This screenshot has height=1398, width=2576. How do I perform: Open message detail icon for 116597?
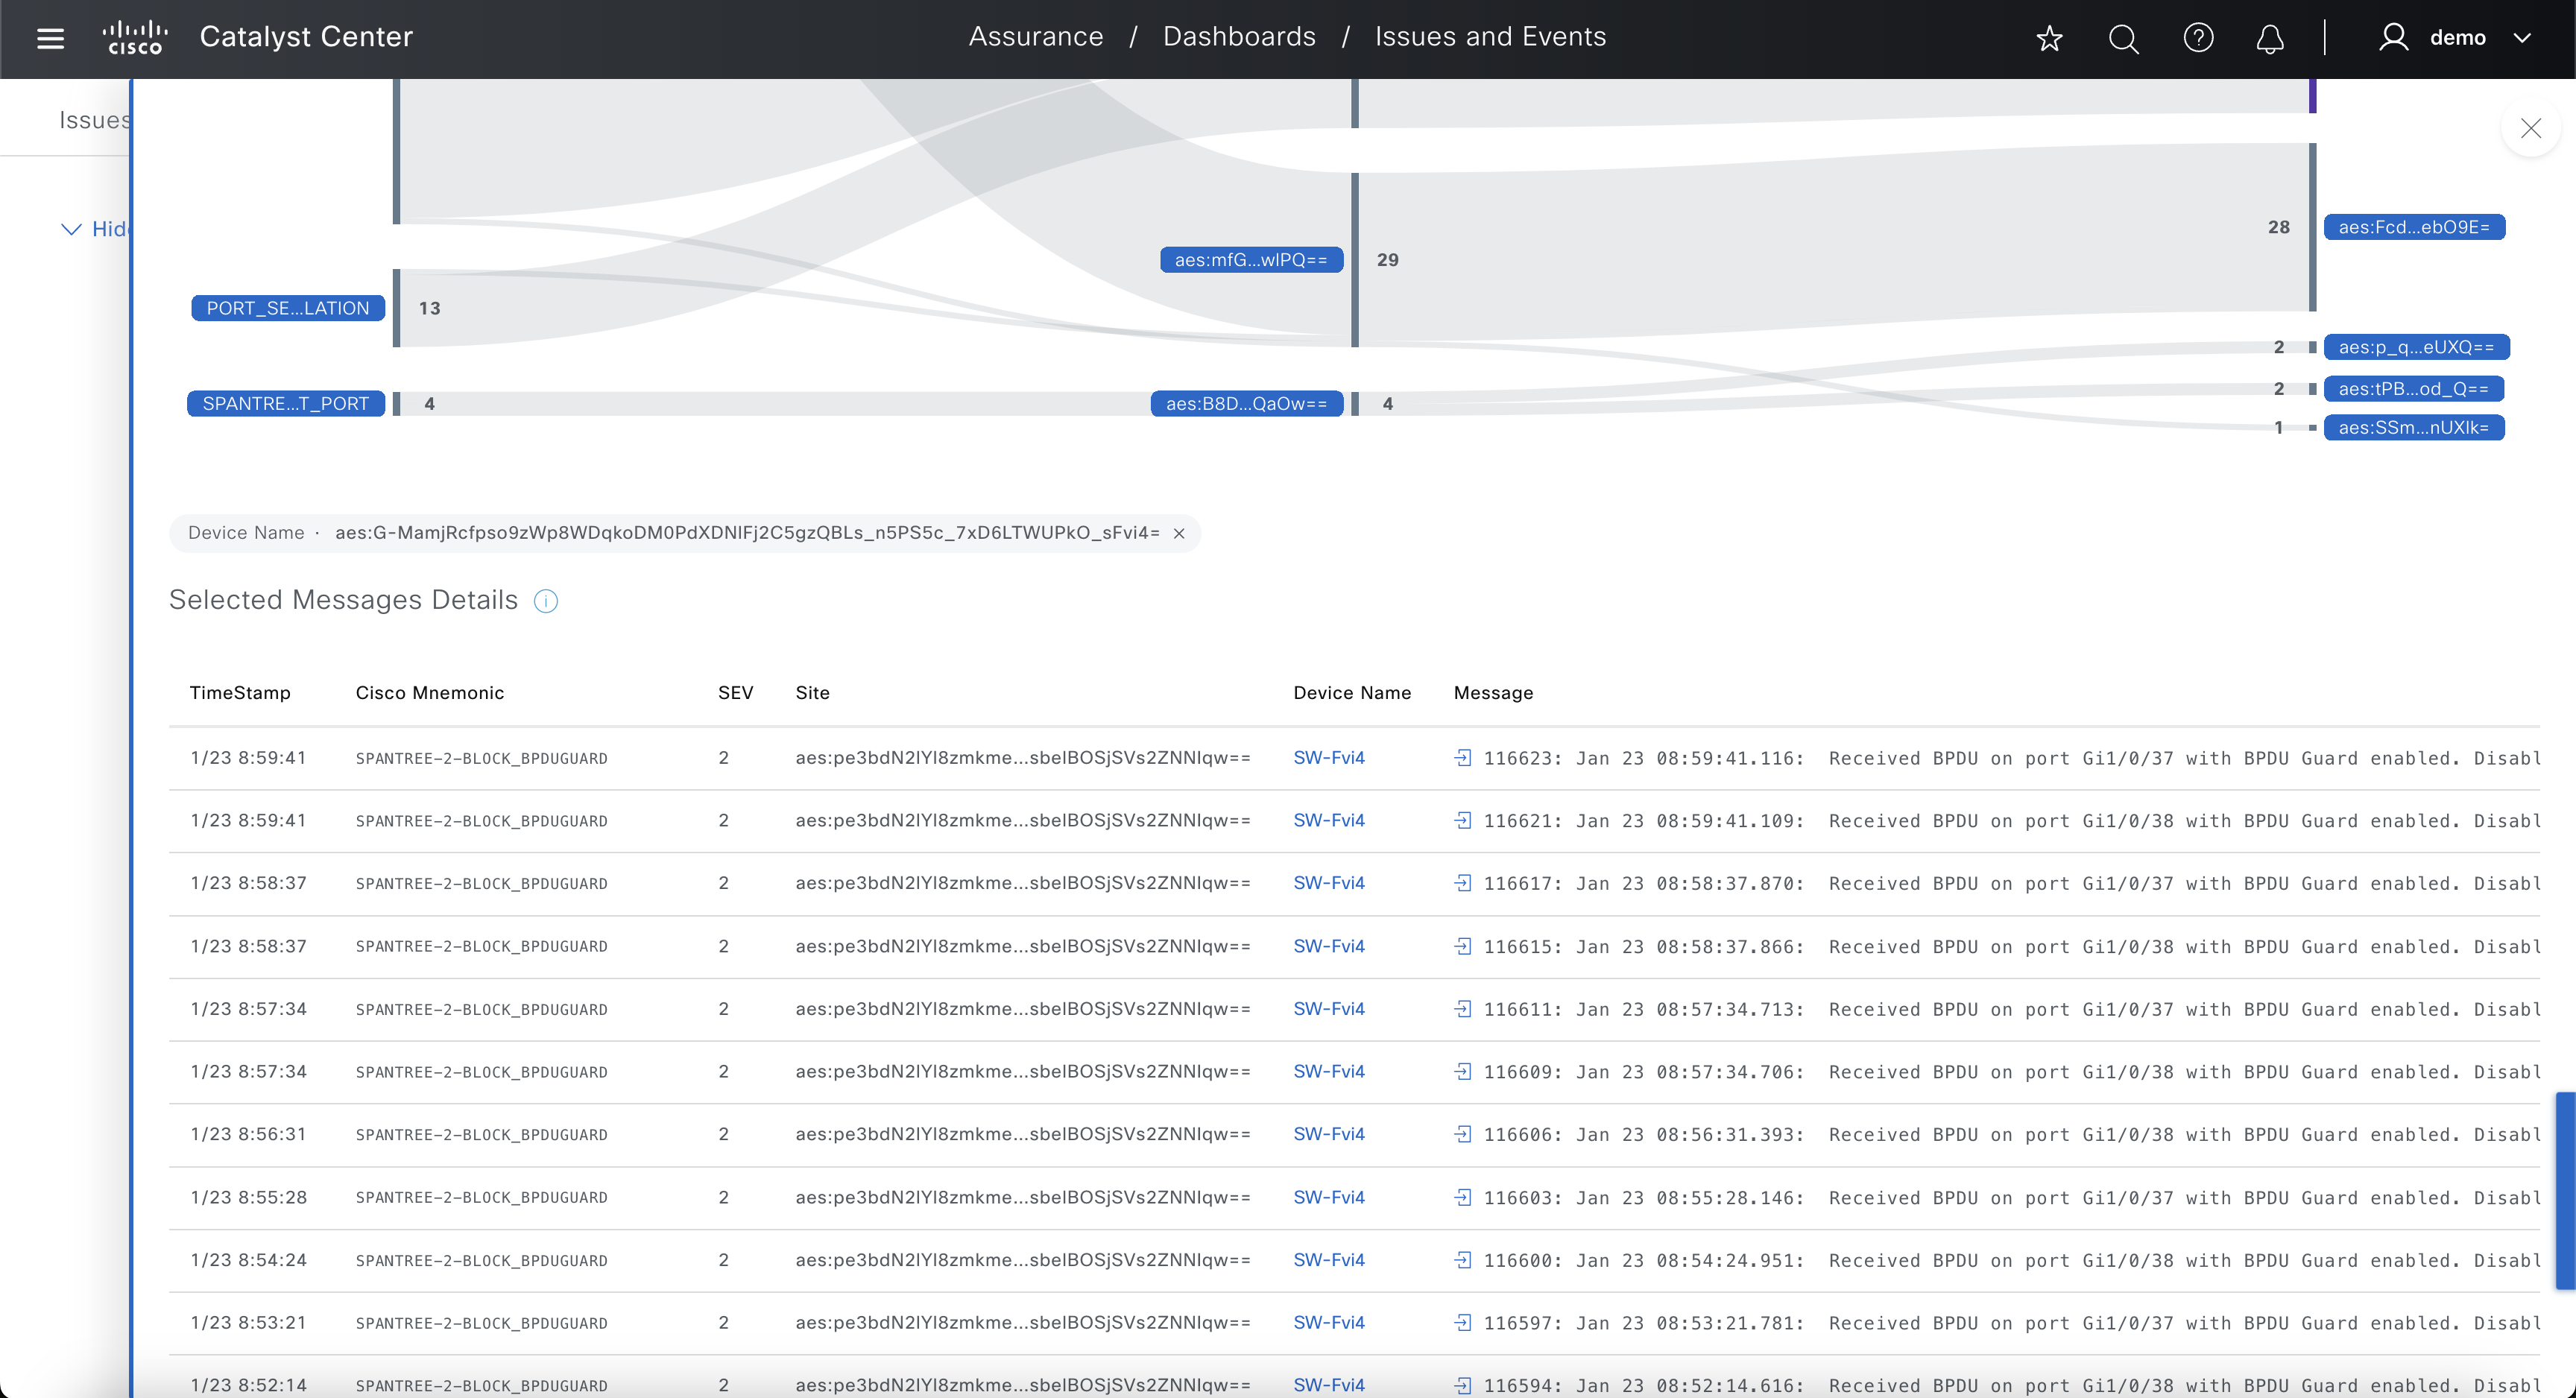(x=1463, y=1323)
